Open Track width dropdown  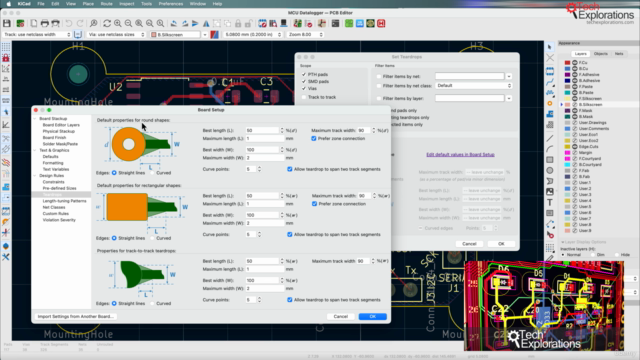tap(37, 35)
